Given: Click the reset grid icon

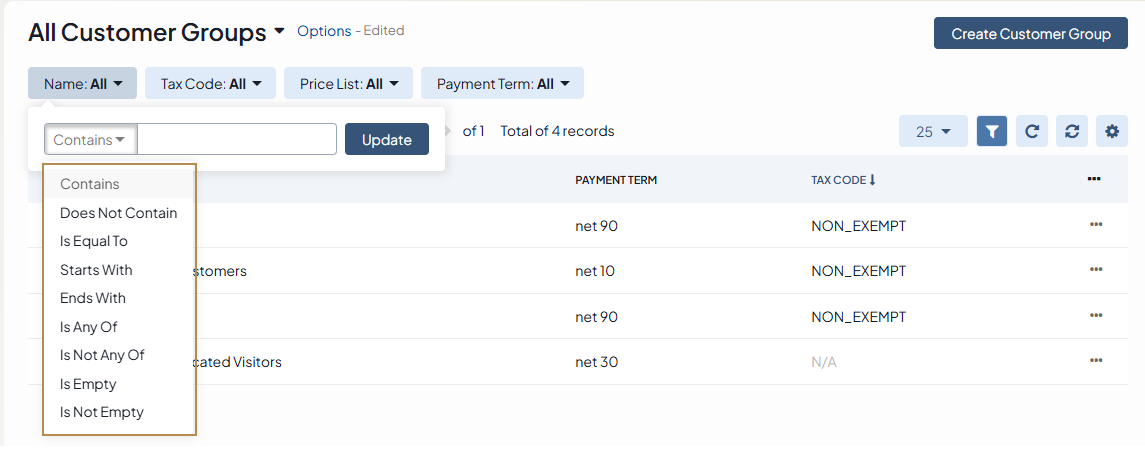Looking at the screenshot, I should point(1072,131).
